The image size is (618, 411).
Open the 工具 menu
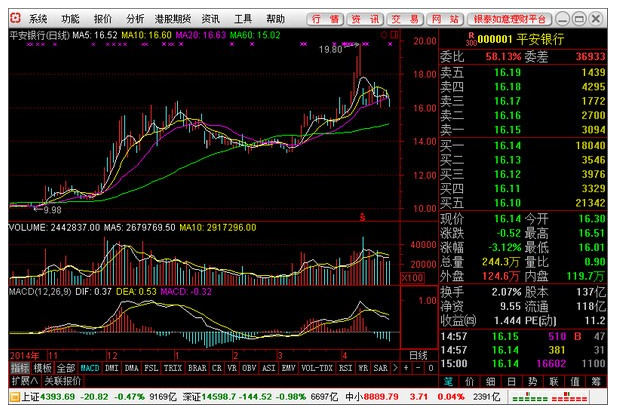[x=243, y=19]
